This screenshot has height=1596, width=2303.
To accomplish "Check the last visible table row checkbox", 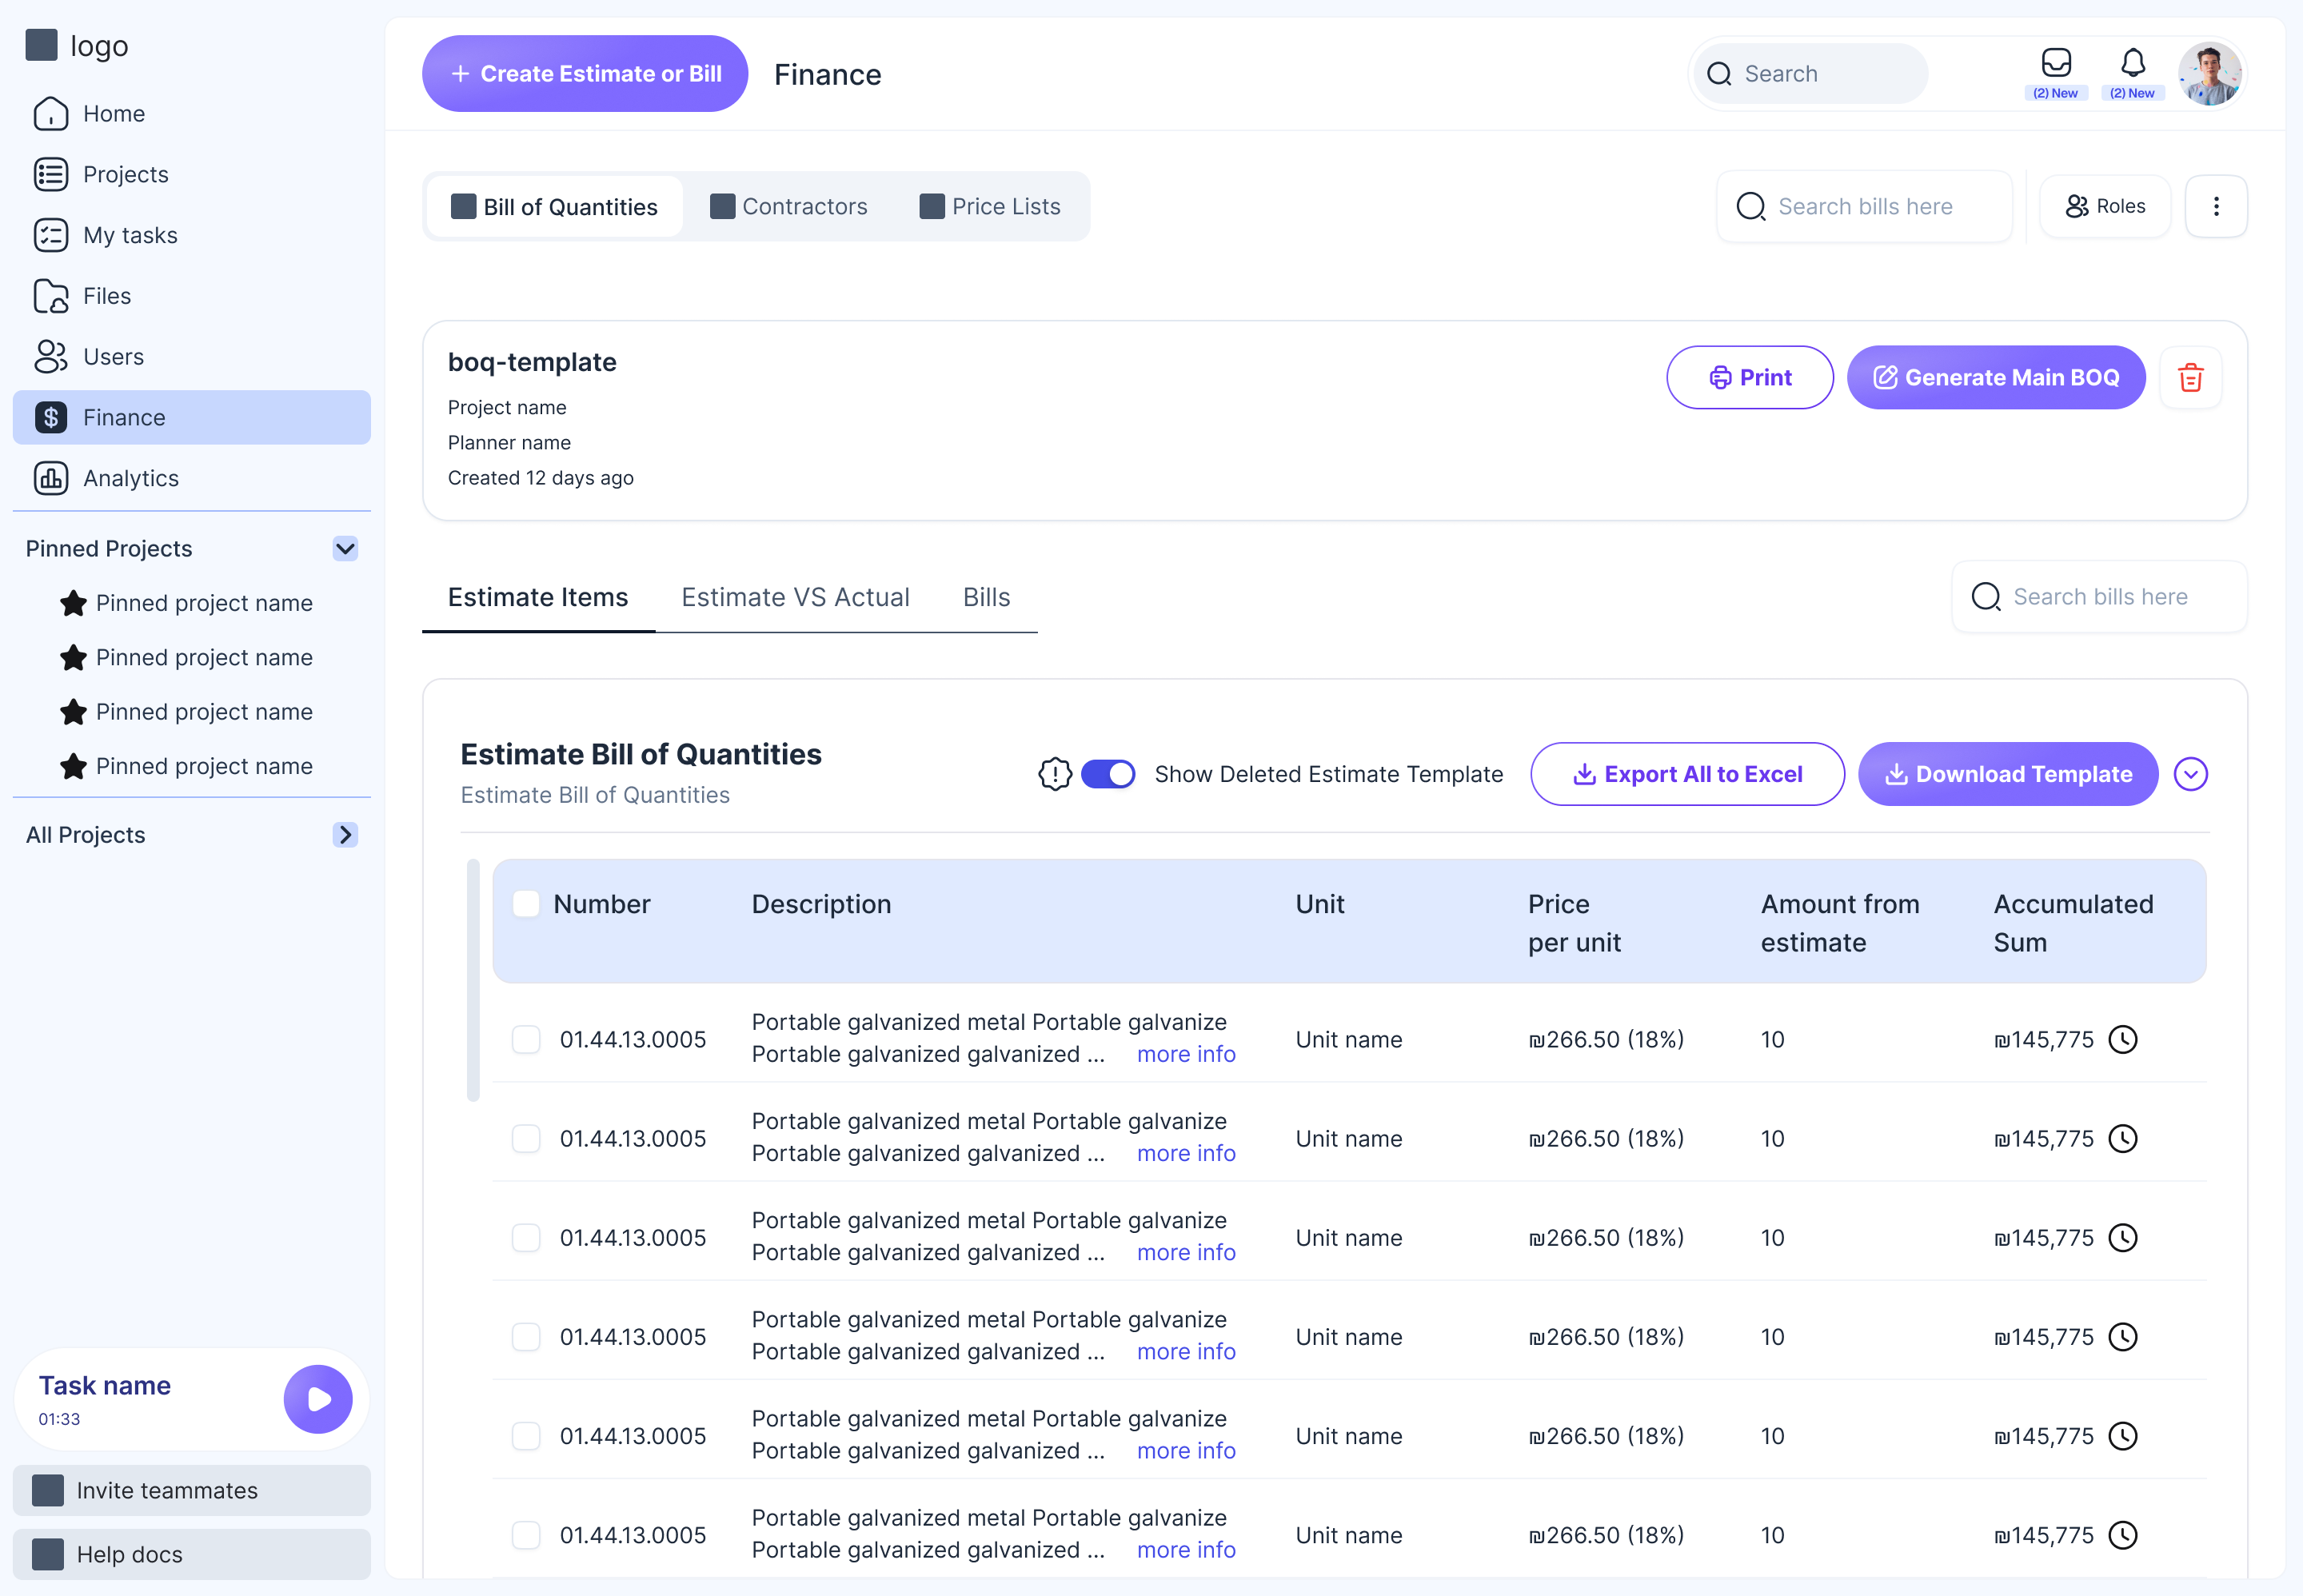I will pos(526,1535).
